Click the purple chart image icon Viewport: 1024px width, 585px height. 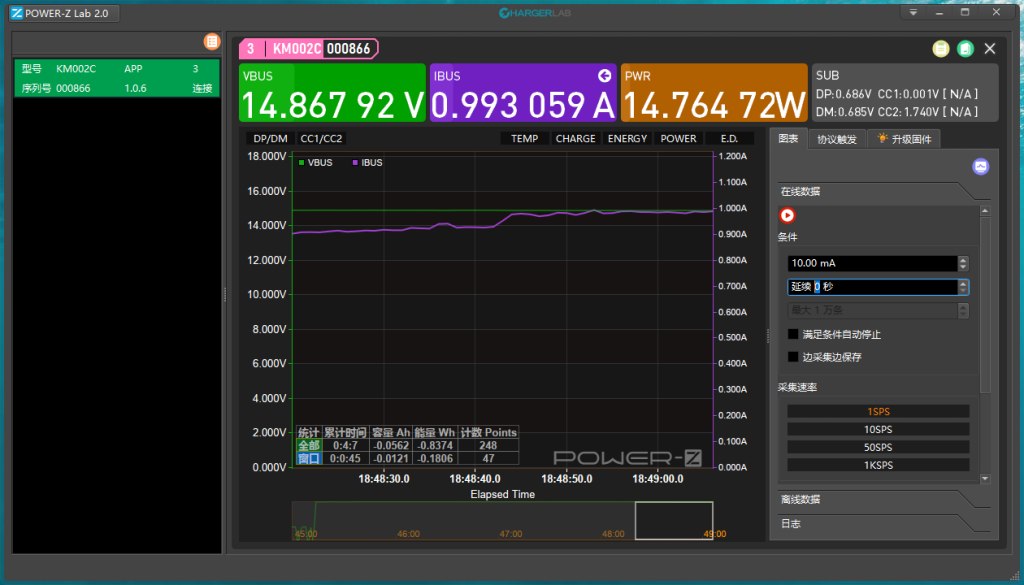click(980, 166)
